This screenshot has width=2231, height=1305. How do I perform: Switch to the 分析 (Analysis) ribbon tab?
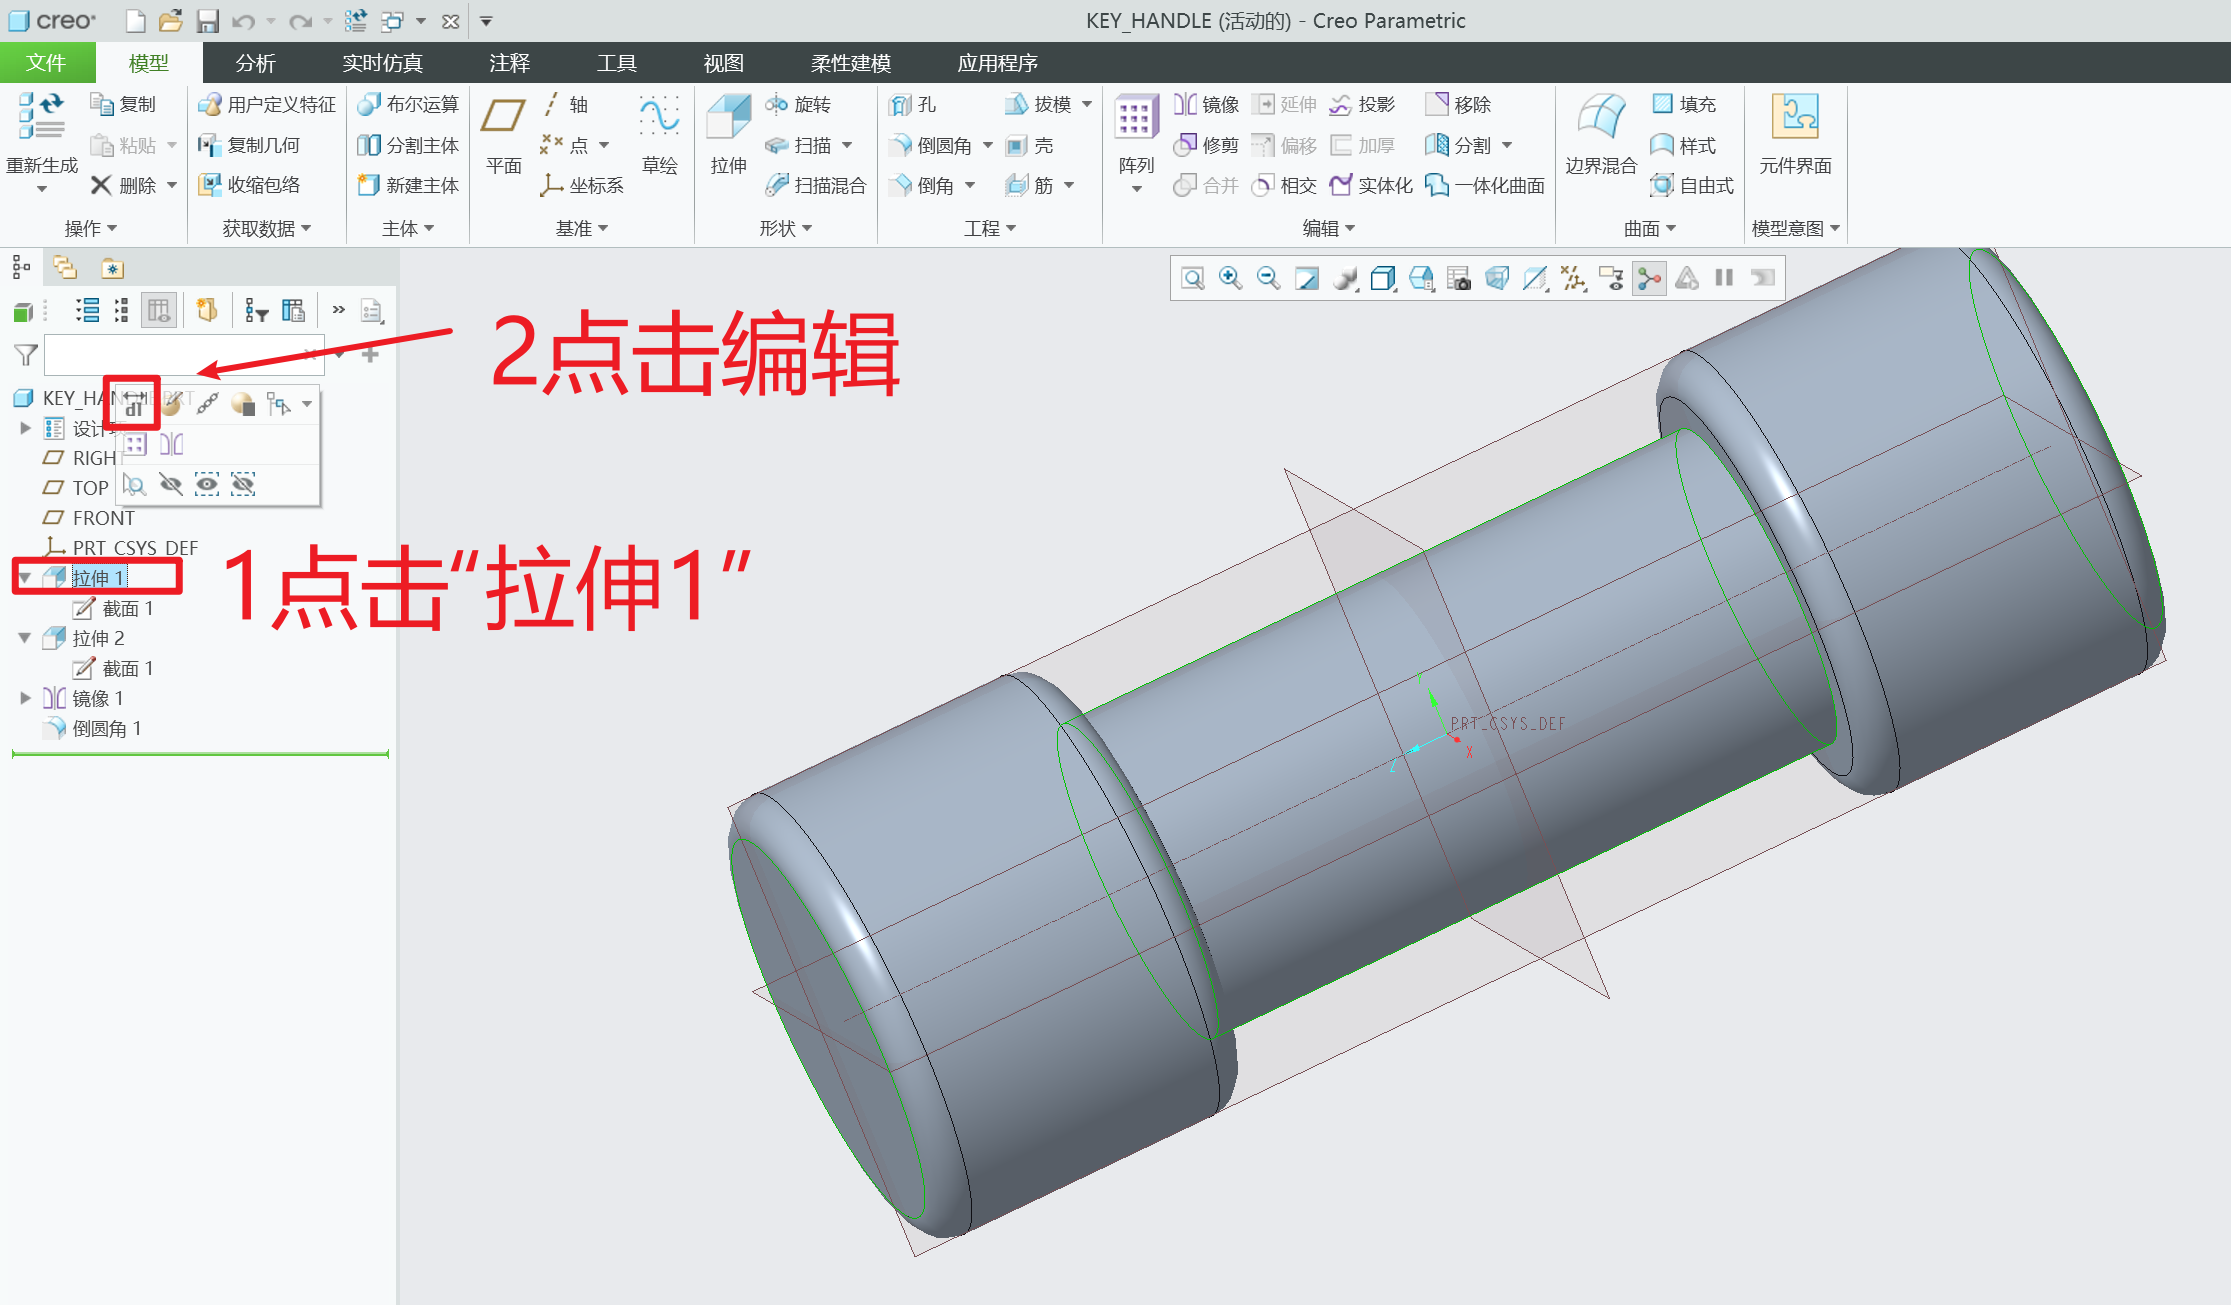pos(256,62)
